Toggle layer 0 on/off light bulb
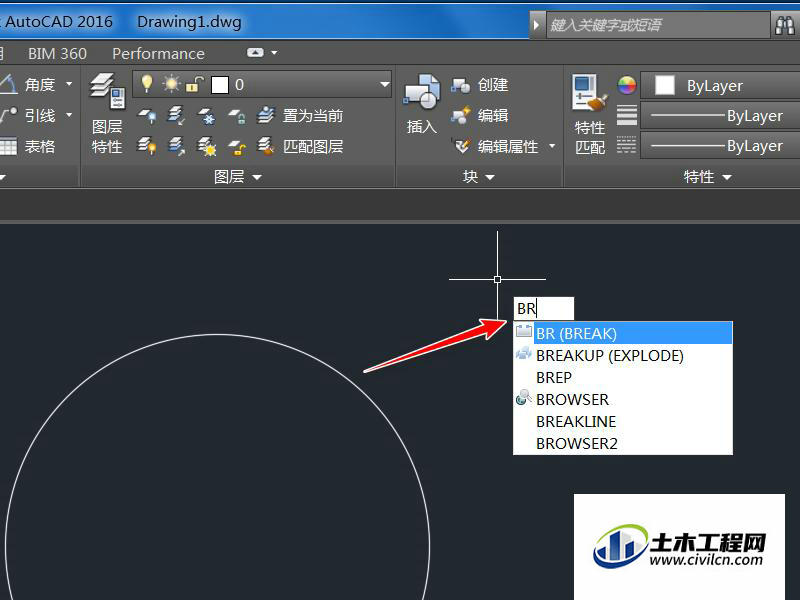Image resolution: width=800 pixels, height=600 pixels. click(147, 84)
